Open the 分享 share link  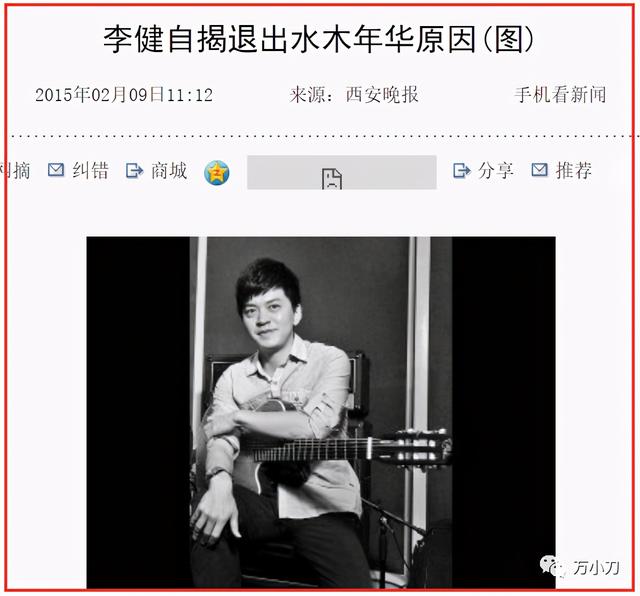click(496, 170)
